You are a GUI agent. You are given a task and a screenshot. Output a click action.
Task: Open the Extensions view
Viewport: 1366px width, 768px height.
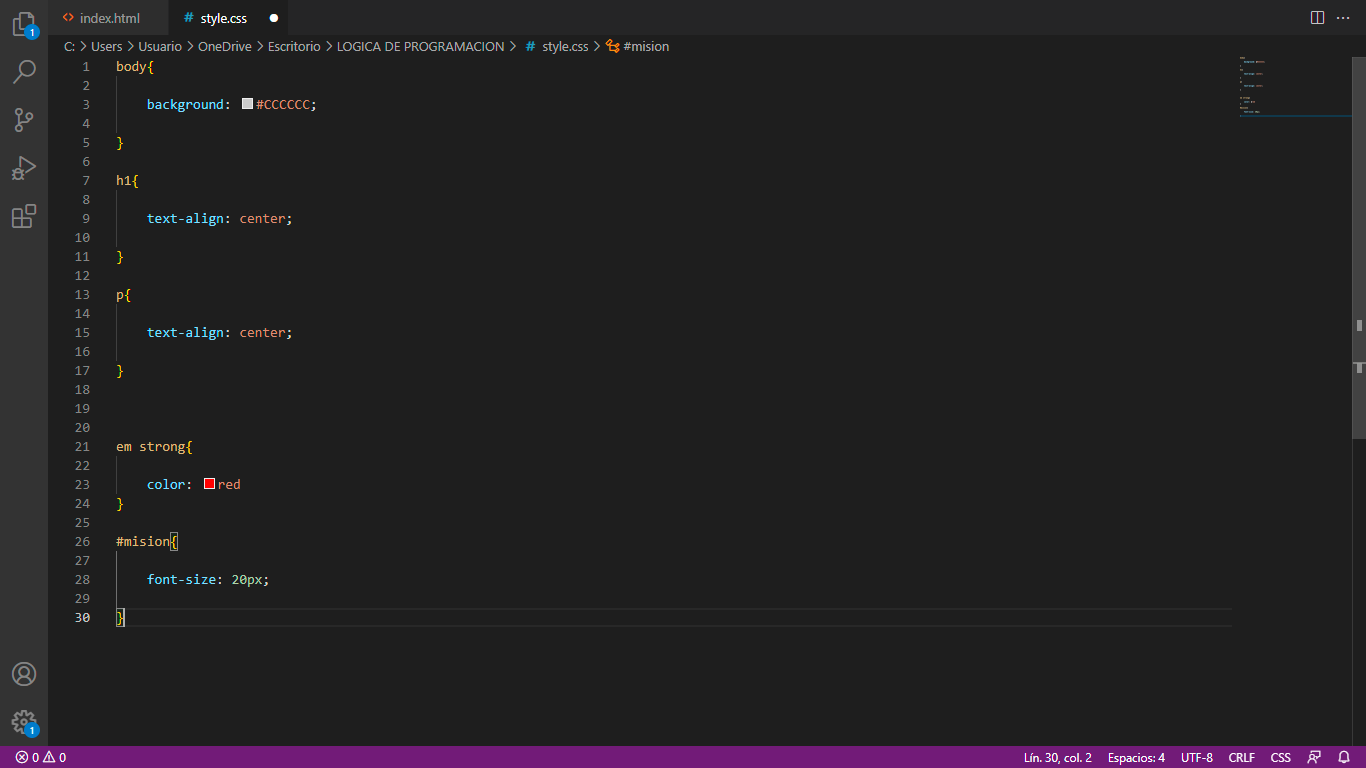(24, 216)
